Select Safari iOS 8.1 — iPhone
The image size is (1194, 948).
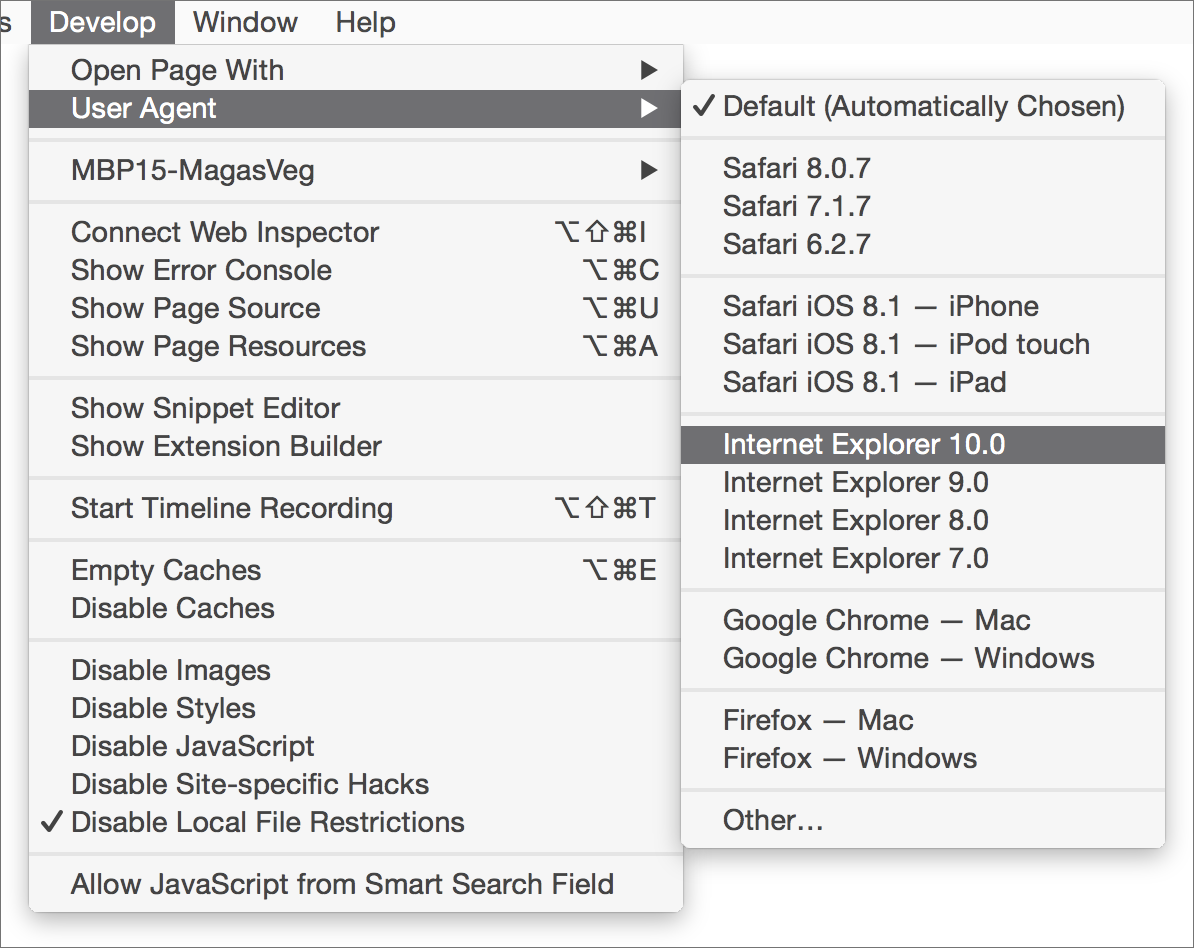pos(923,306)
